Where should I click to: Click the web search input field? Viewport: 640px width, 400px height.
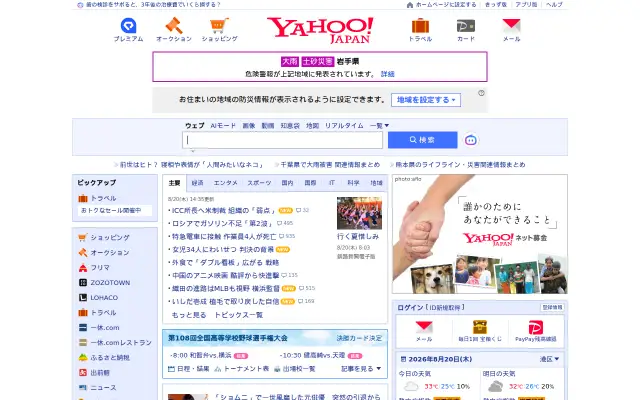282,140
